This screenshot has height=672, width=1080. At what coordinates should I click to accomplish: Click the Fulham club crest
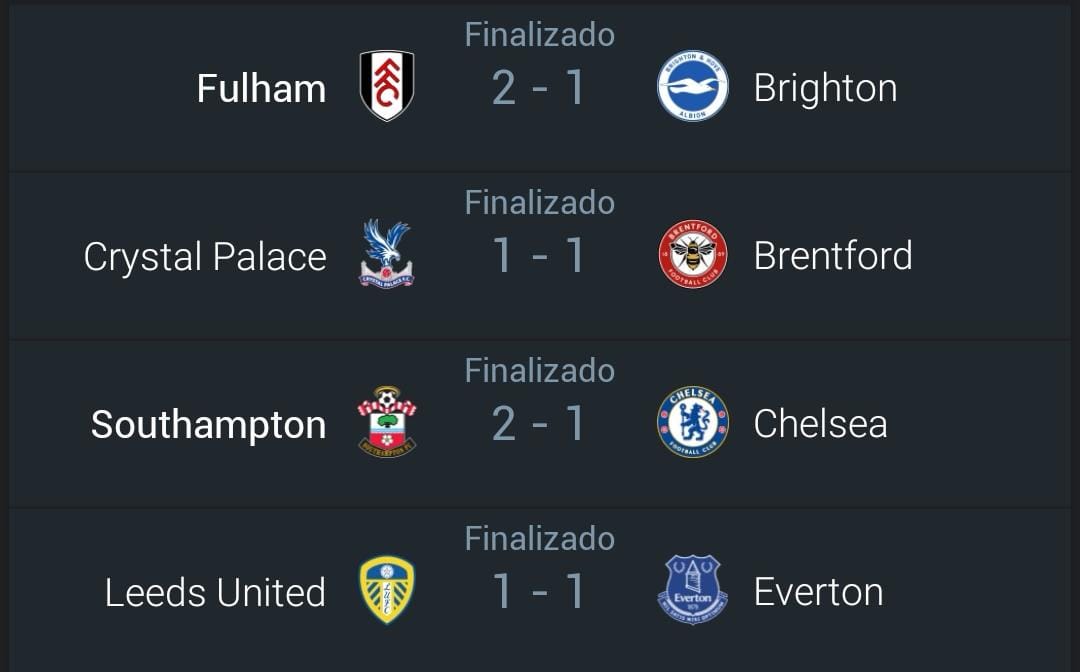point(387,85)
